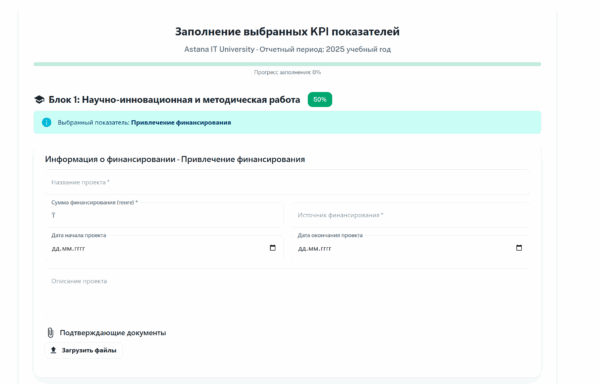Click the graduation cap icon beside Блок 1

pos(39,100)
